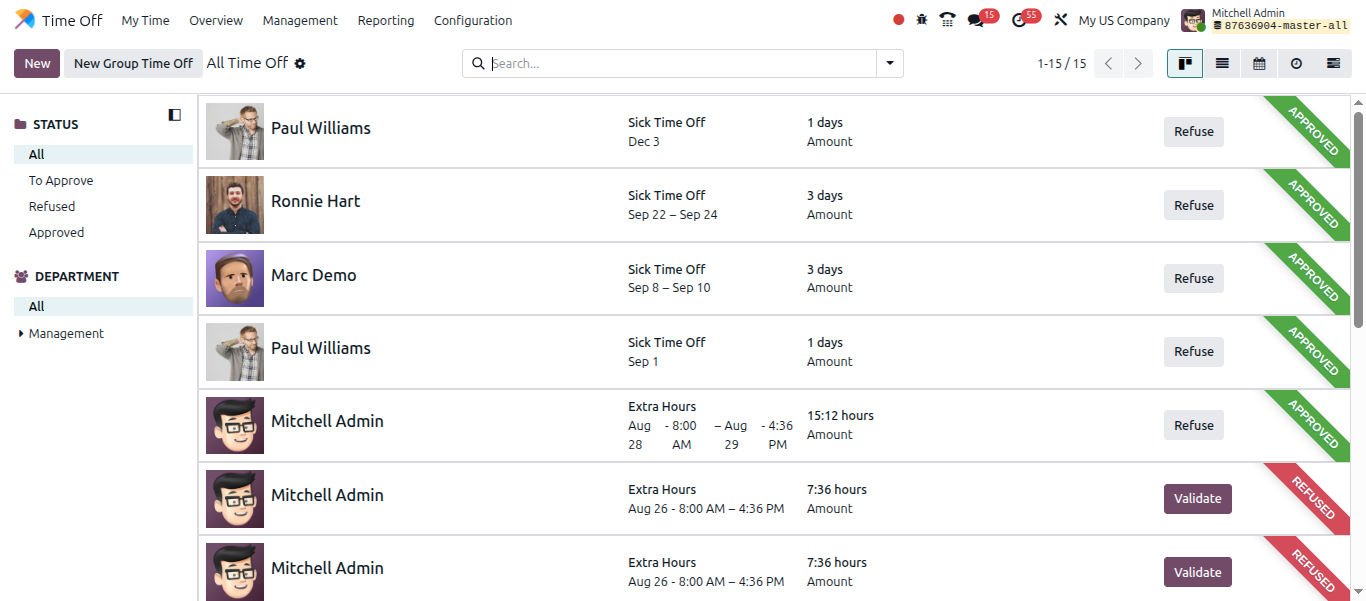Image resolution: width=1366 pixels, height=601 pixels.
Task: Open the gear settings next to All Time Off
Action: [x=300, y=63]
